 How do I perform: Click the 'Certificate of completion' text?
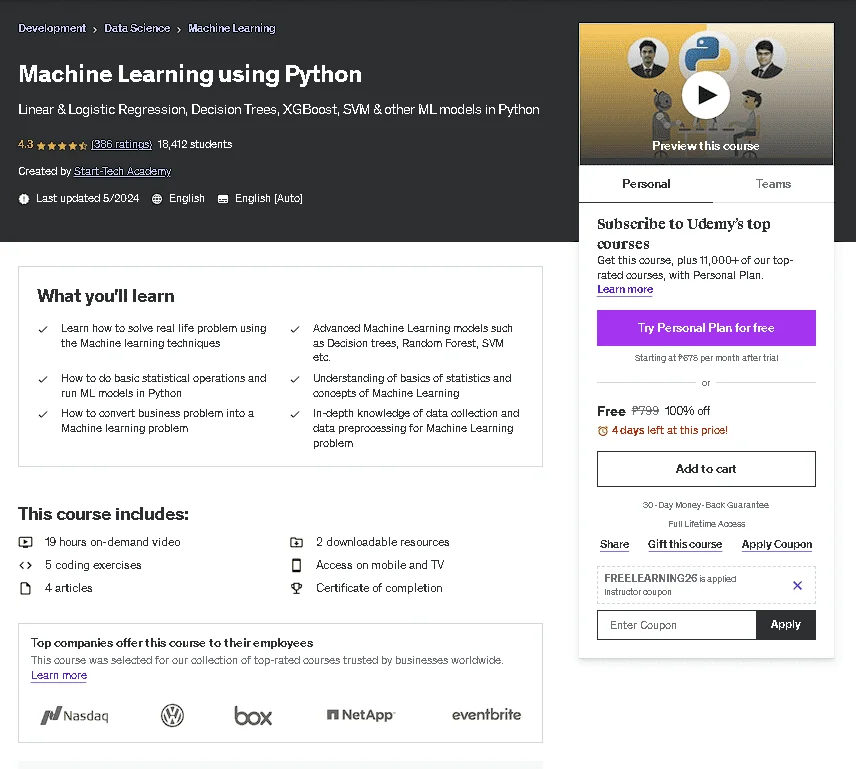pos(379,588)
